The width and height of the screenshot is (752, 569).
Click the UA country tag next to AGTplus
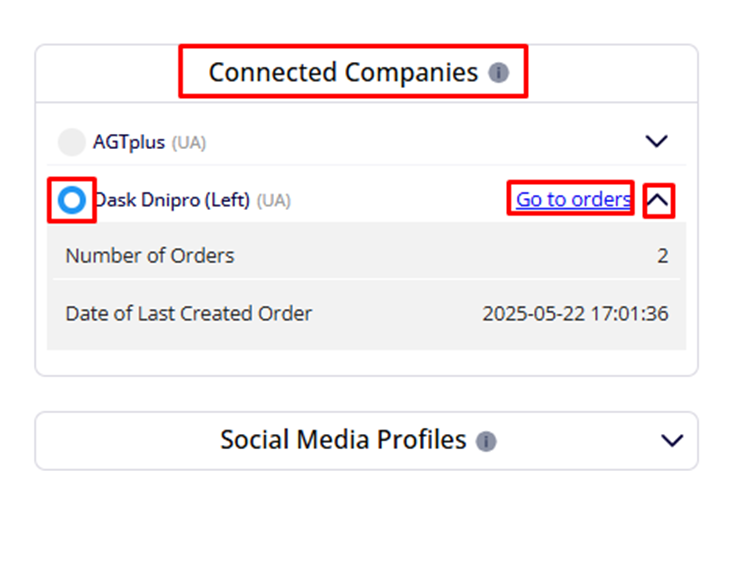click(189, 143)
